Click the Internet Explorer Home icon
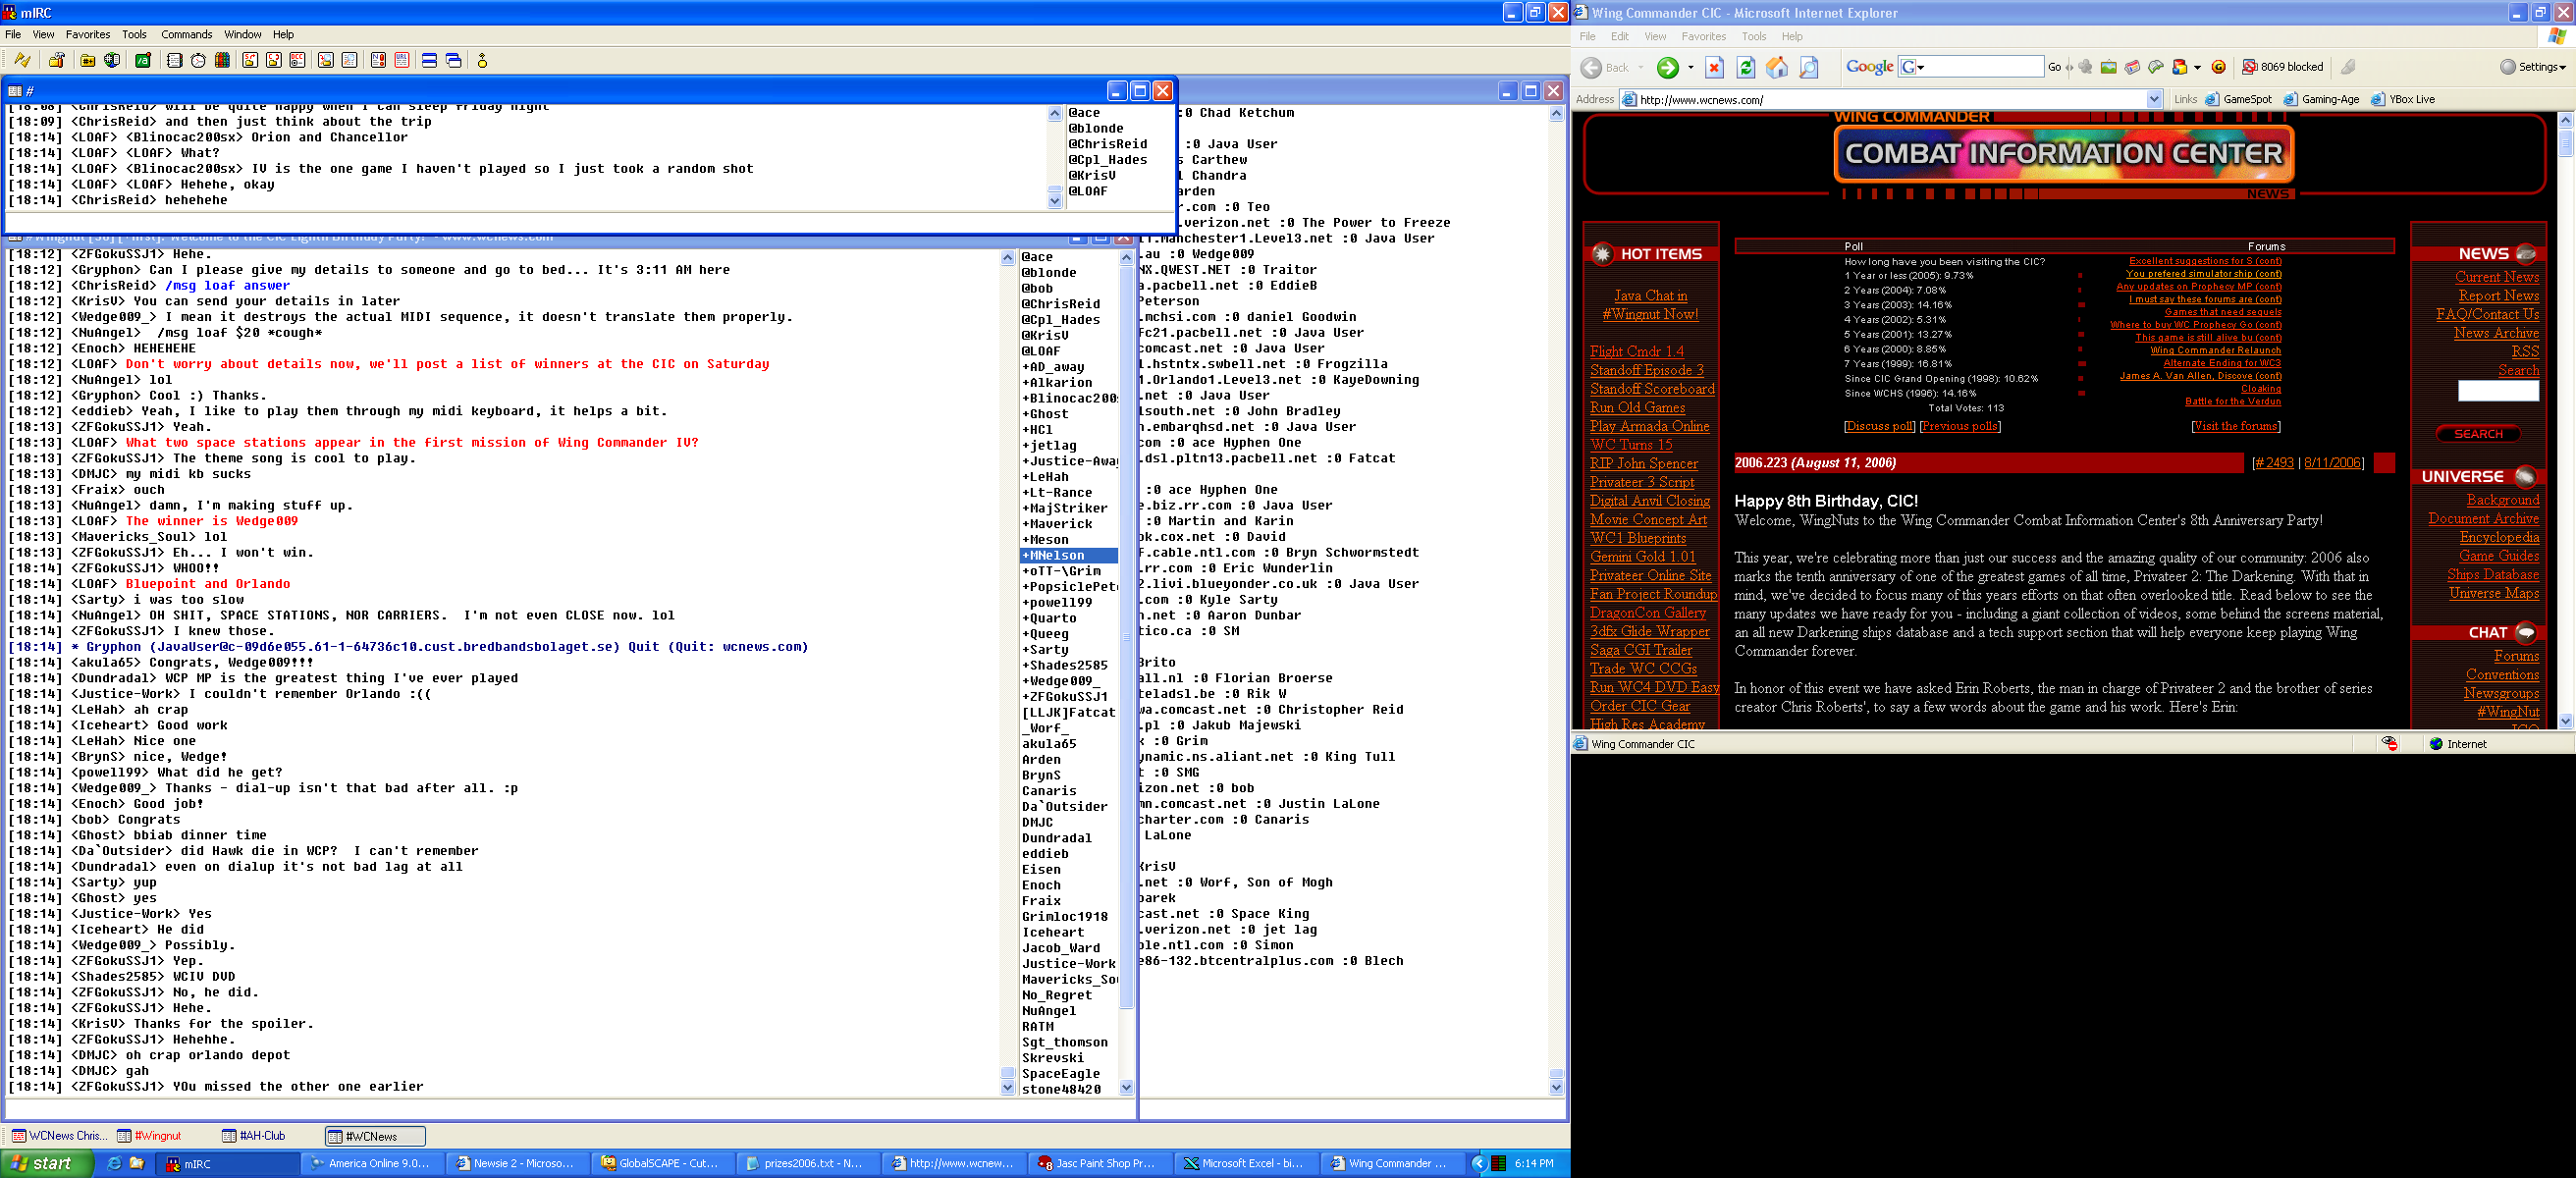Viewport: 2576px width, 1178px height. click(1777, 67)
